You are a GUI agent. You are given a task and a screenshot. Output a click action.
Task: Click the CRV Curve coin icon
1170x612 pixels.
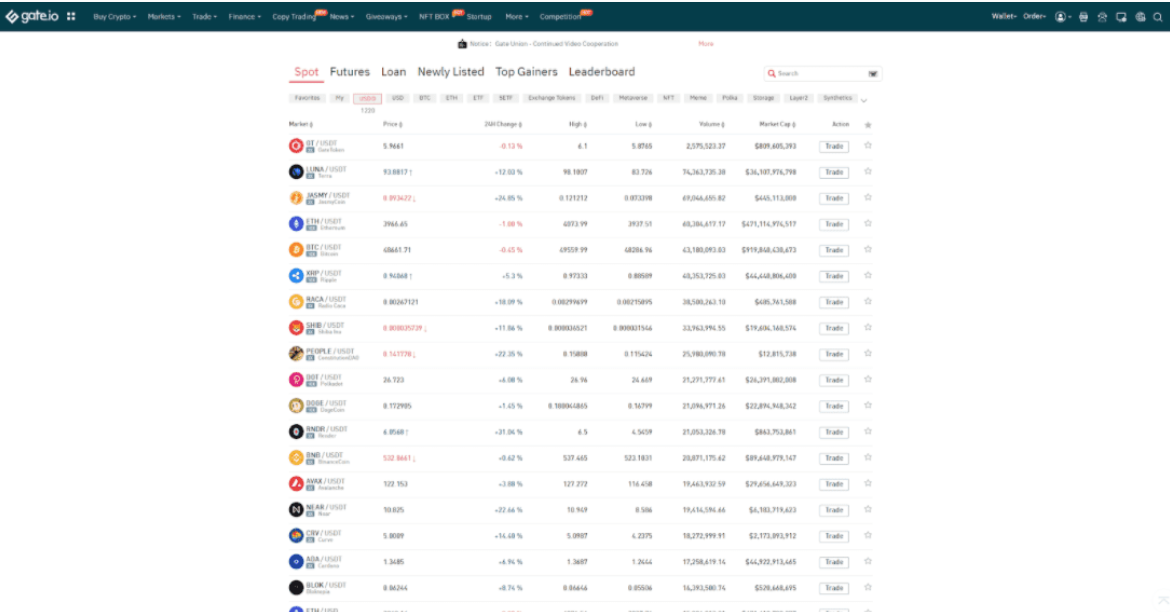[x=296, y=536]
